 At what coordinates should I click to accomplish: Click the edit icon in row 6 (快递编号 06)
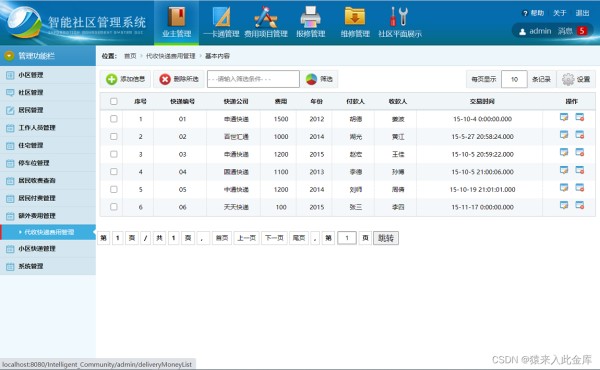click(564, 205)
